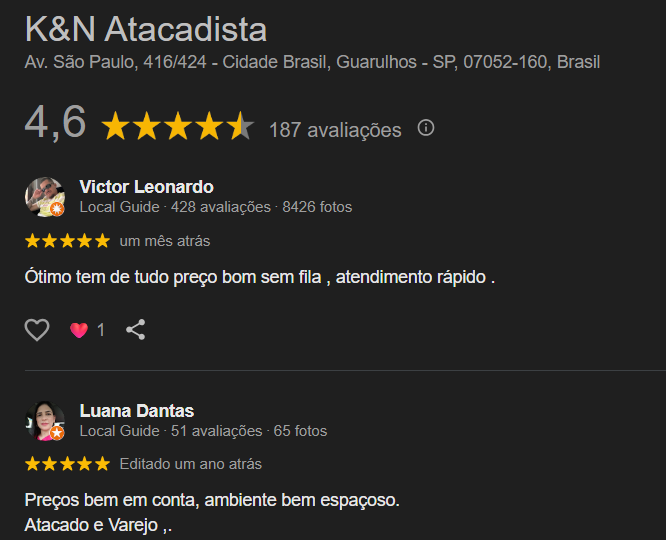The height and width of the screenshot is (540, 666).
Task: Click Victor's five-star review rating
Action: tap(68, 241)
